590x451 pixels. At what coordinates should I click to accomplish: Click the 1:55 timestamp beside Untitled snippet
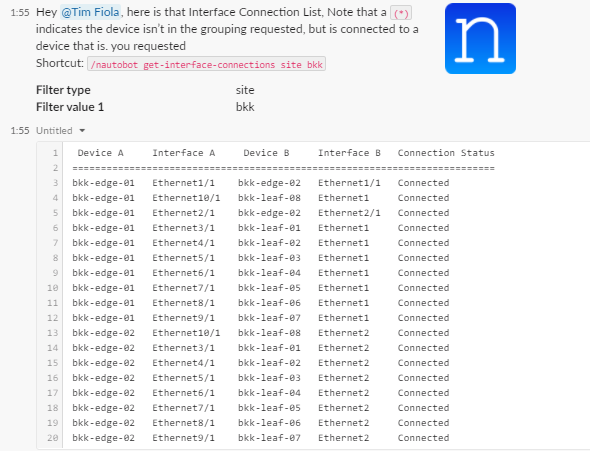pyautogui.click(x=20, y=131)
